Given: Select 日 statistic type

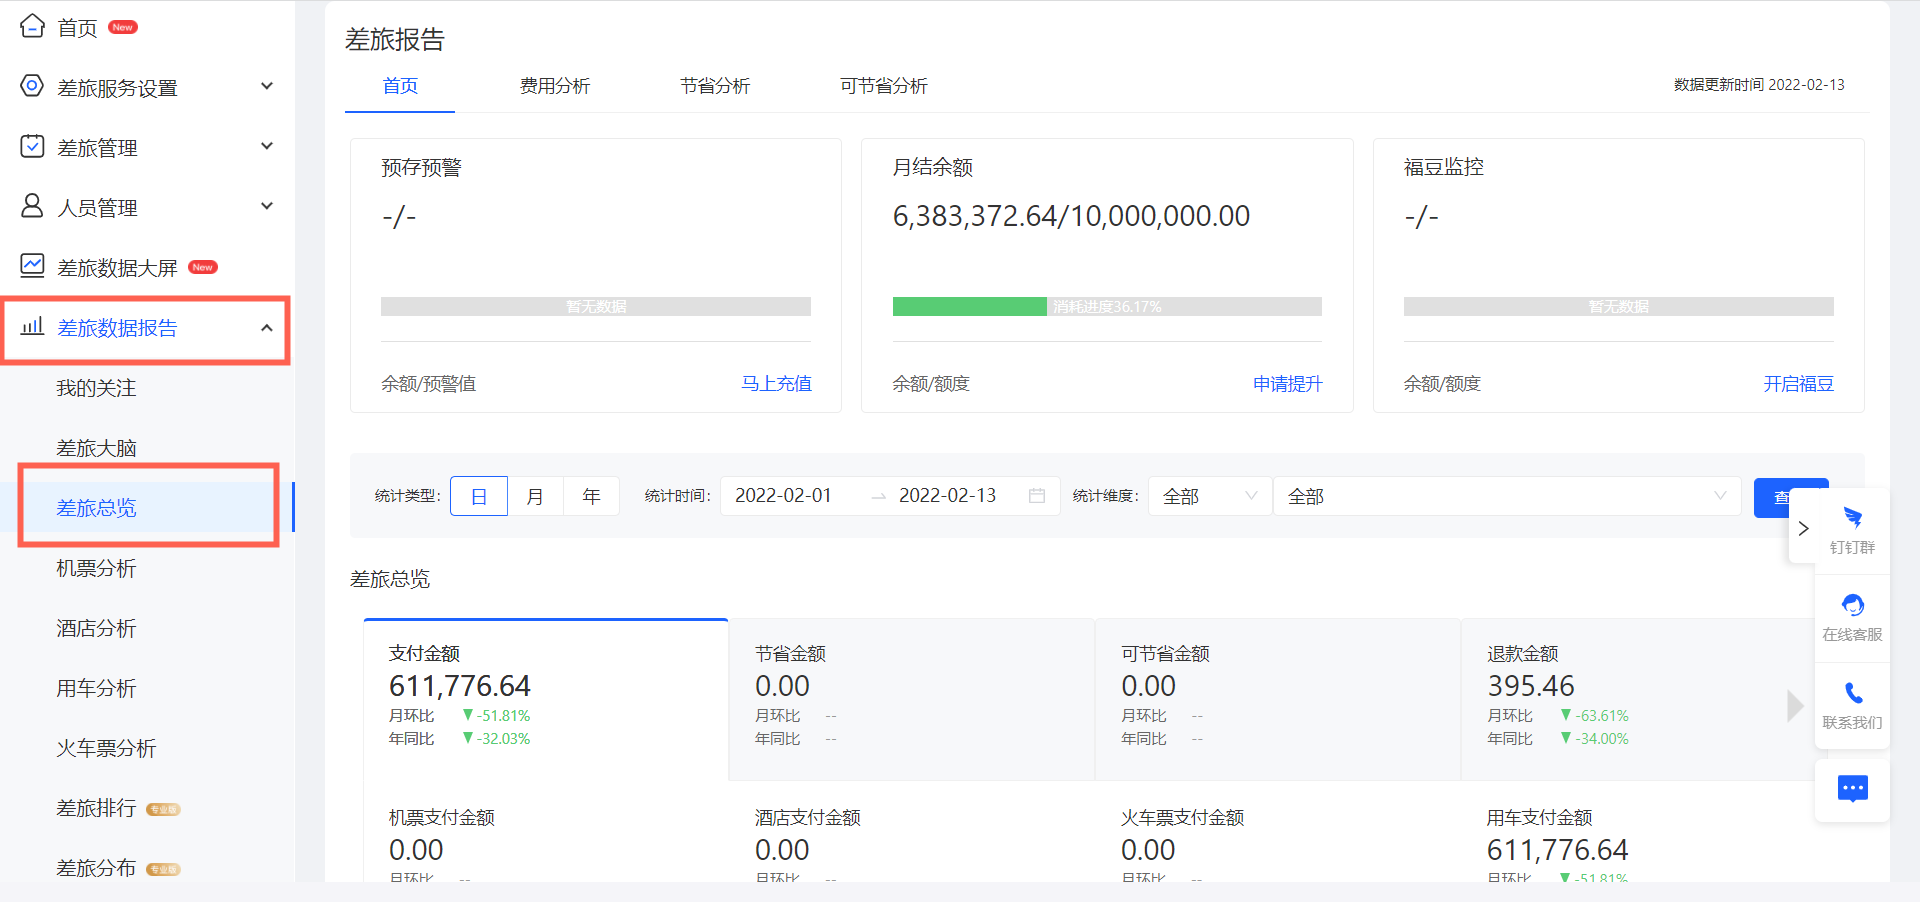Looking at the screenshot, I should 479,496.
